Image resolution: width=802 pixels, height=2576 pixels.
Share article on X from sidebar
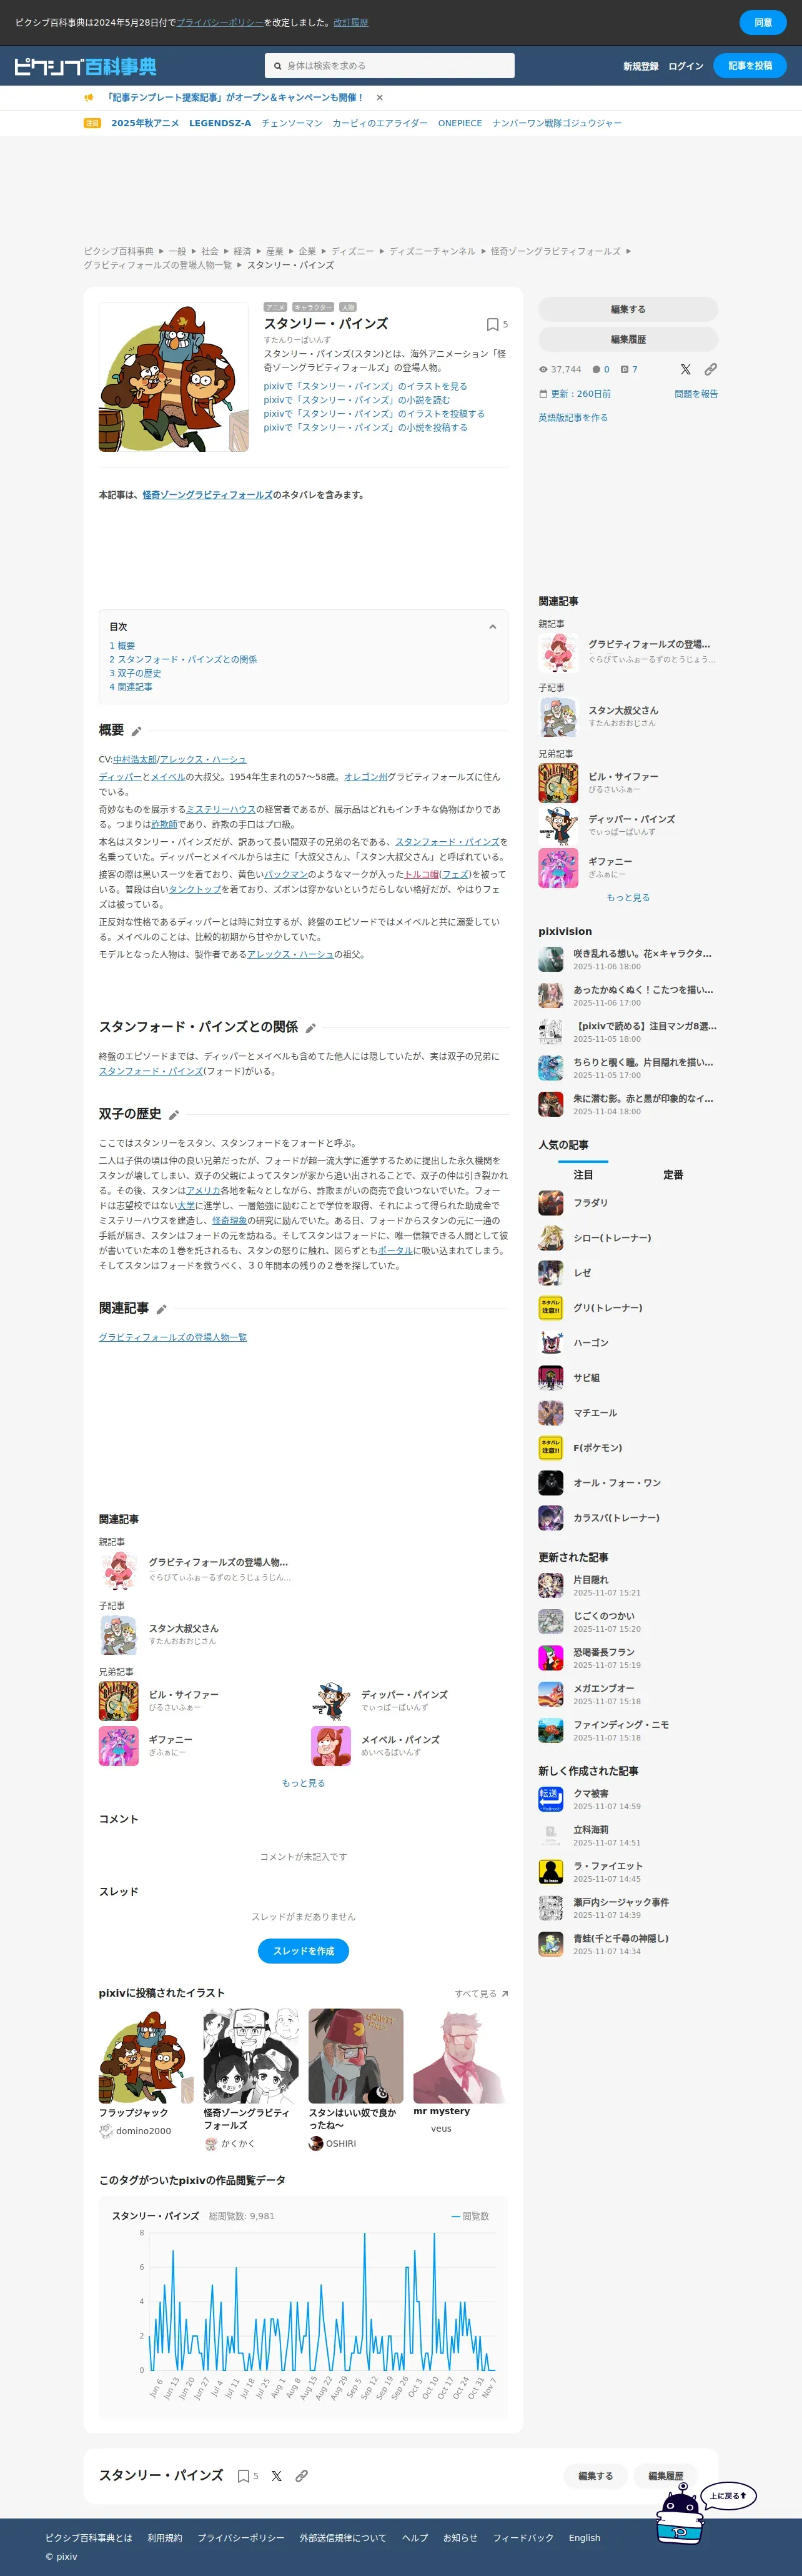click(x=685, y=369)
